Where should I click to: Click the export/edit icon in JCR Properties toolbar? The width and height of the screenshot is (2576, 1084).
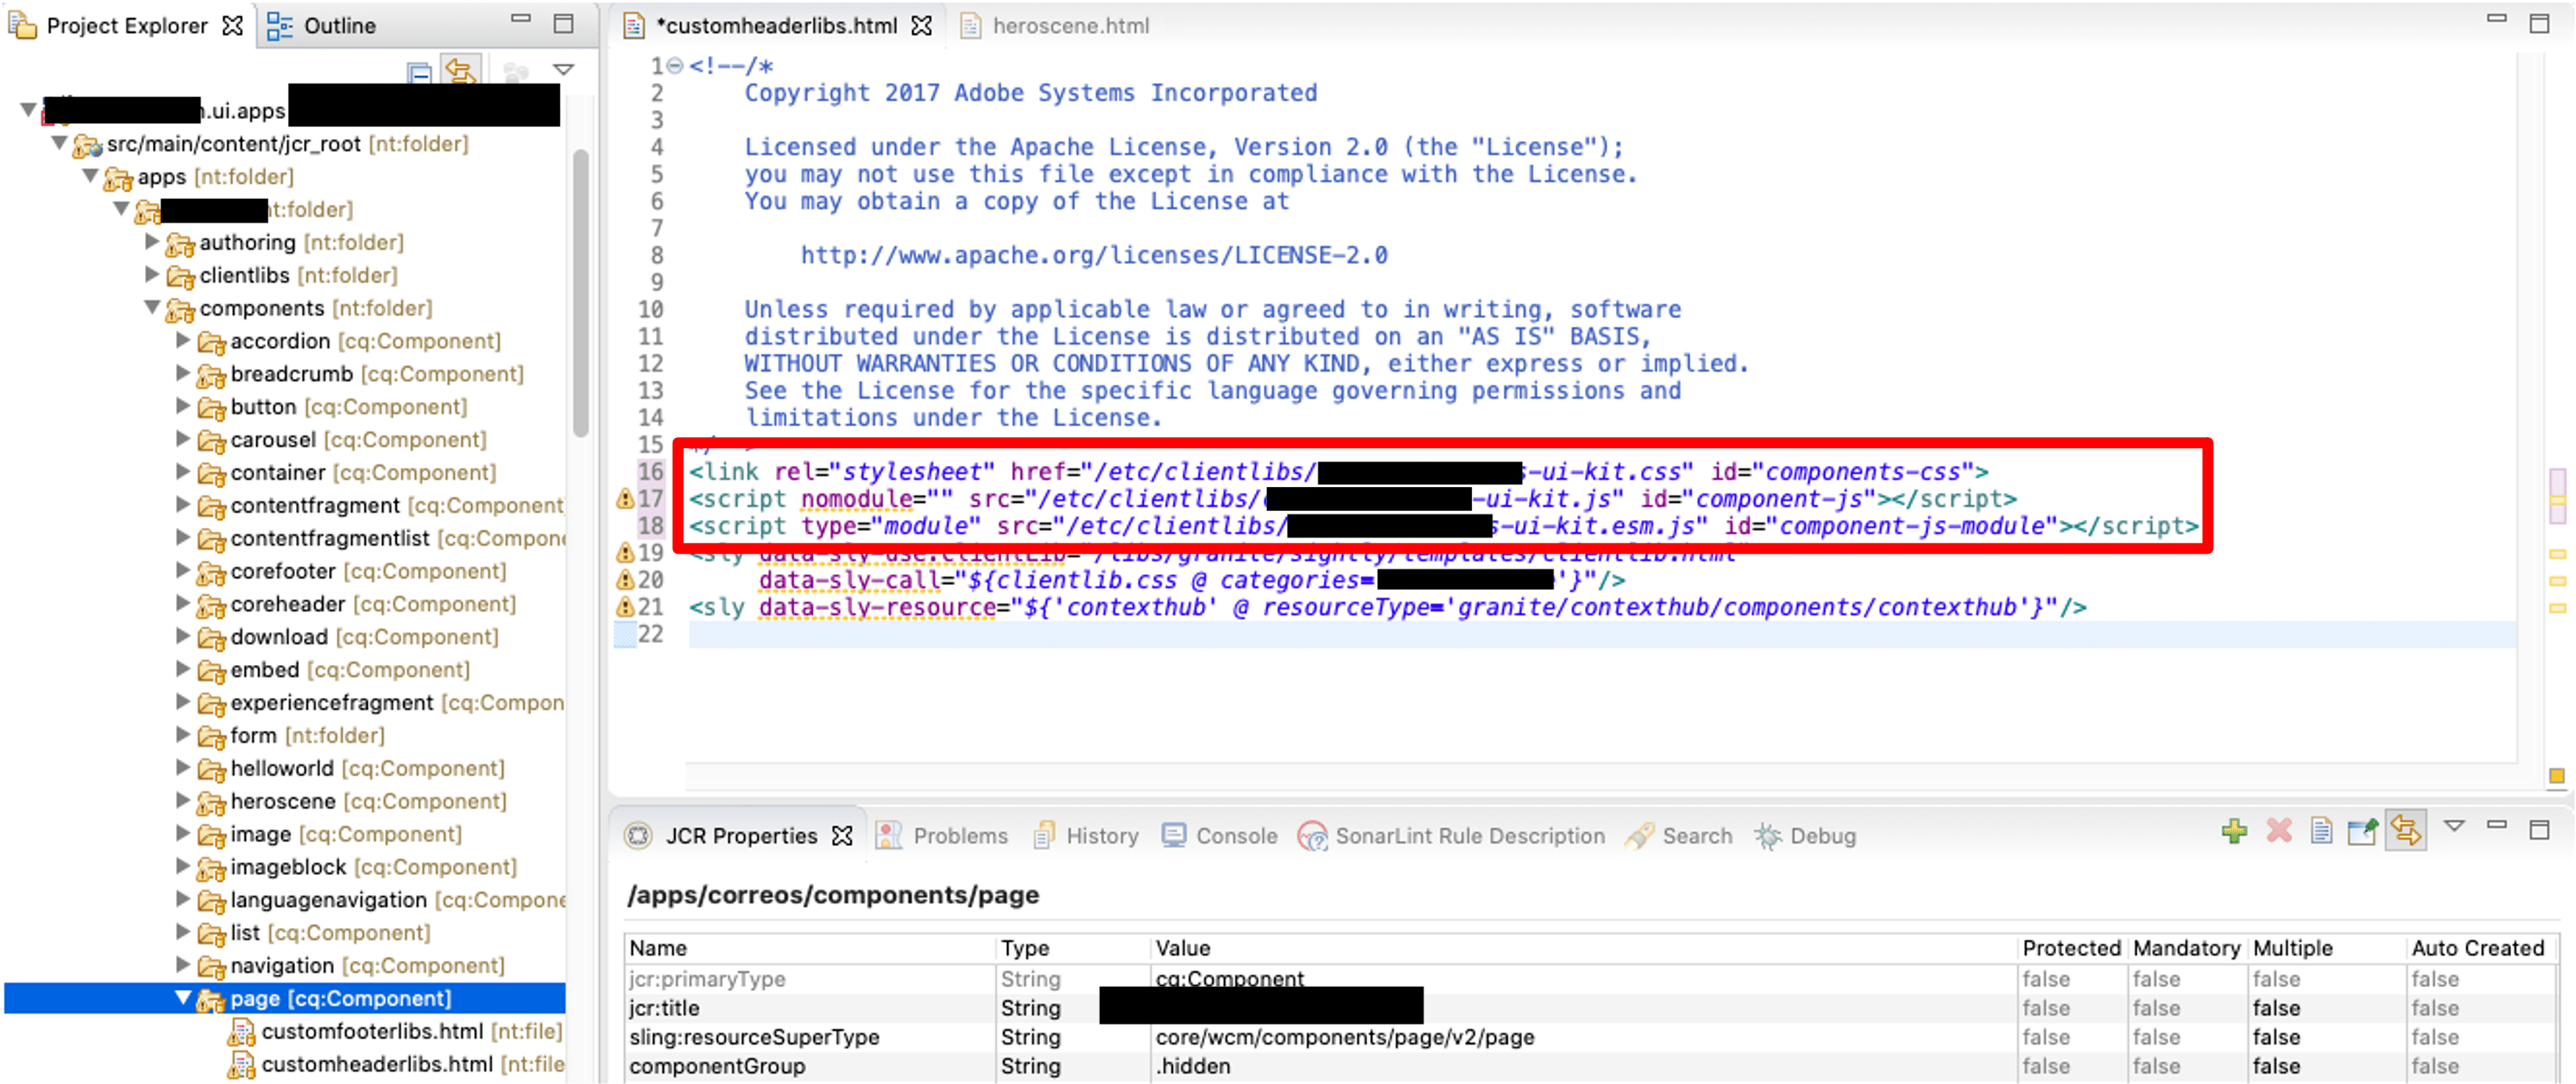tap(2363, 831)
